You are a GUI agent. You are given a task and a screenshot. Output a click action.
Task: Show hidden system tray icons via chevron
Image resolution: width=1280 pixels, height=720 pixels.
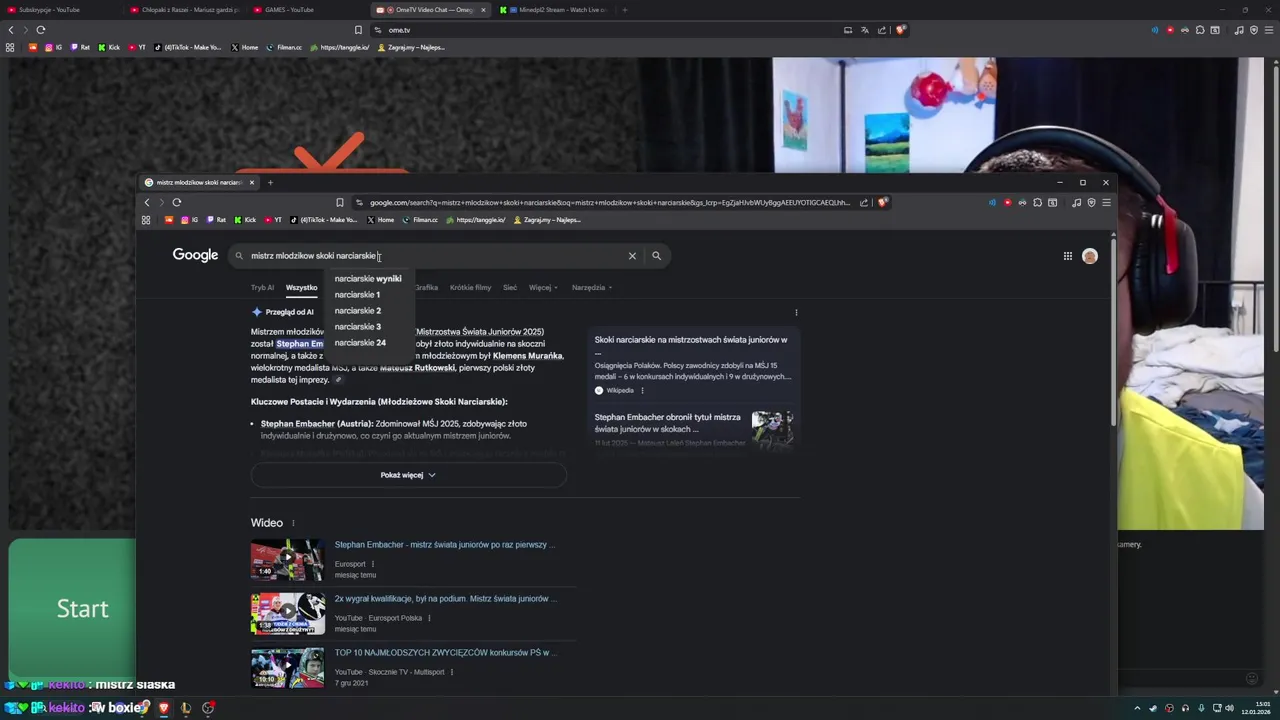[x=1136, y=708]
